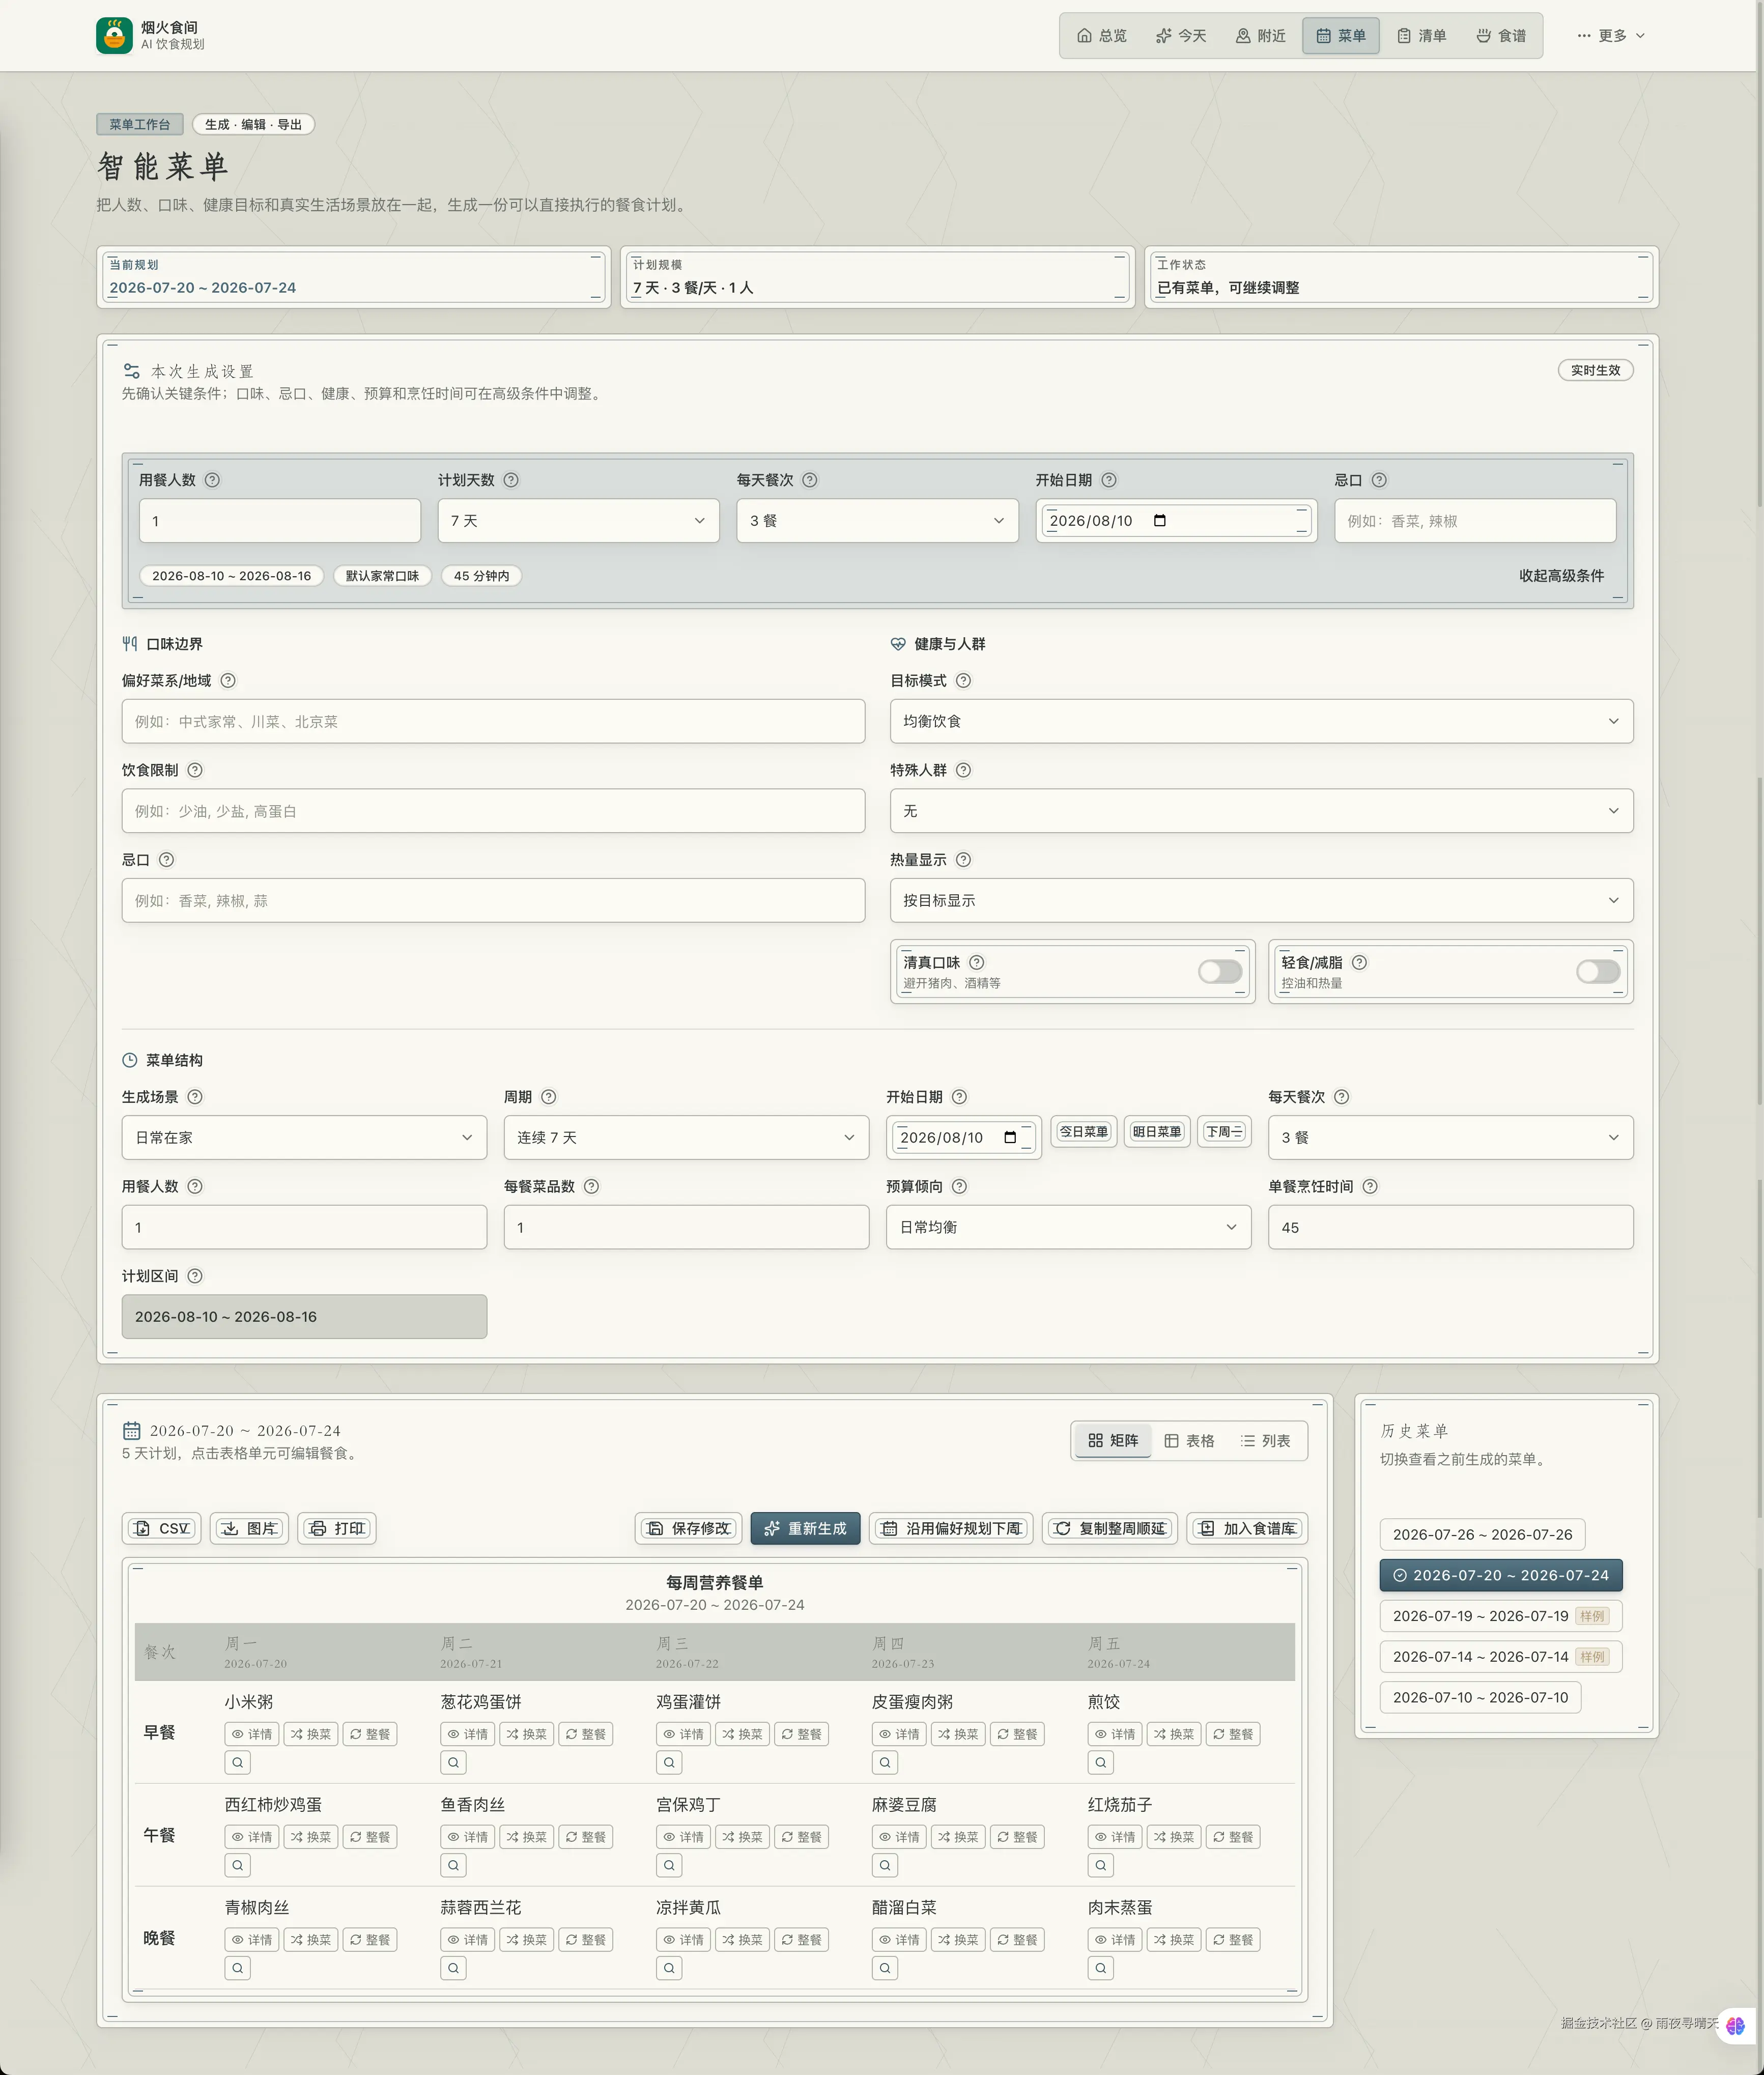View 详情 for 凉拌黄瓜
This screenshot has width=1764, height=2075.
tap(684, 1940)
